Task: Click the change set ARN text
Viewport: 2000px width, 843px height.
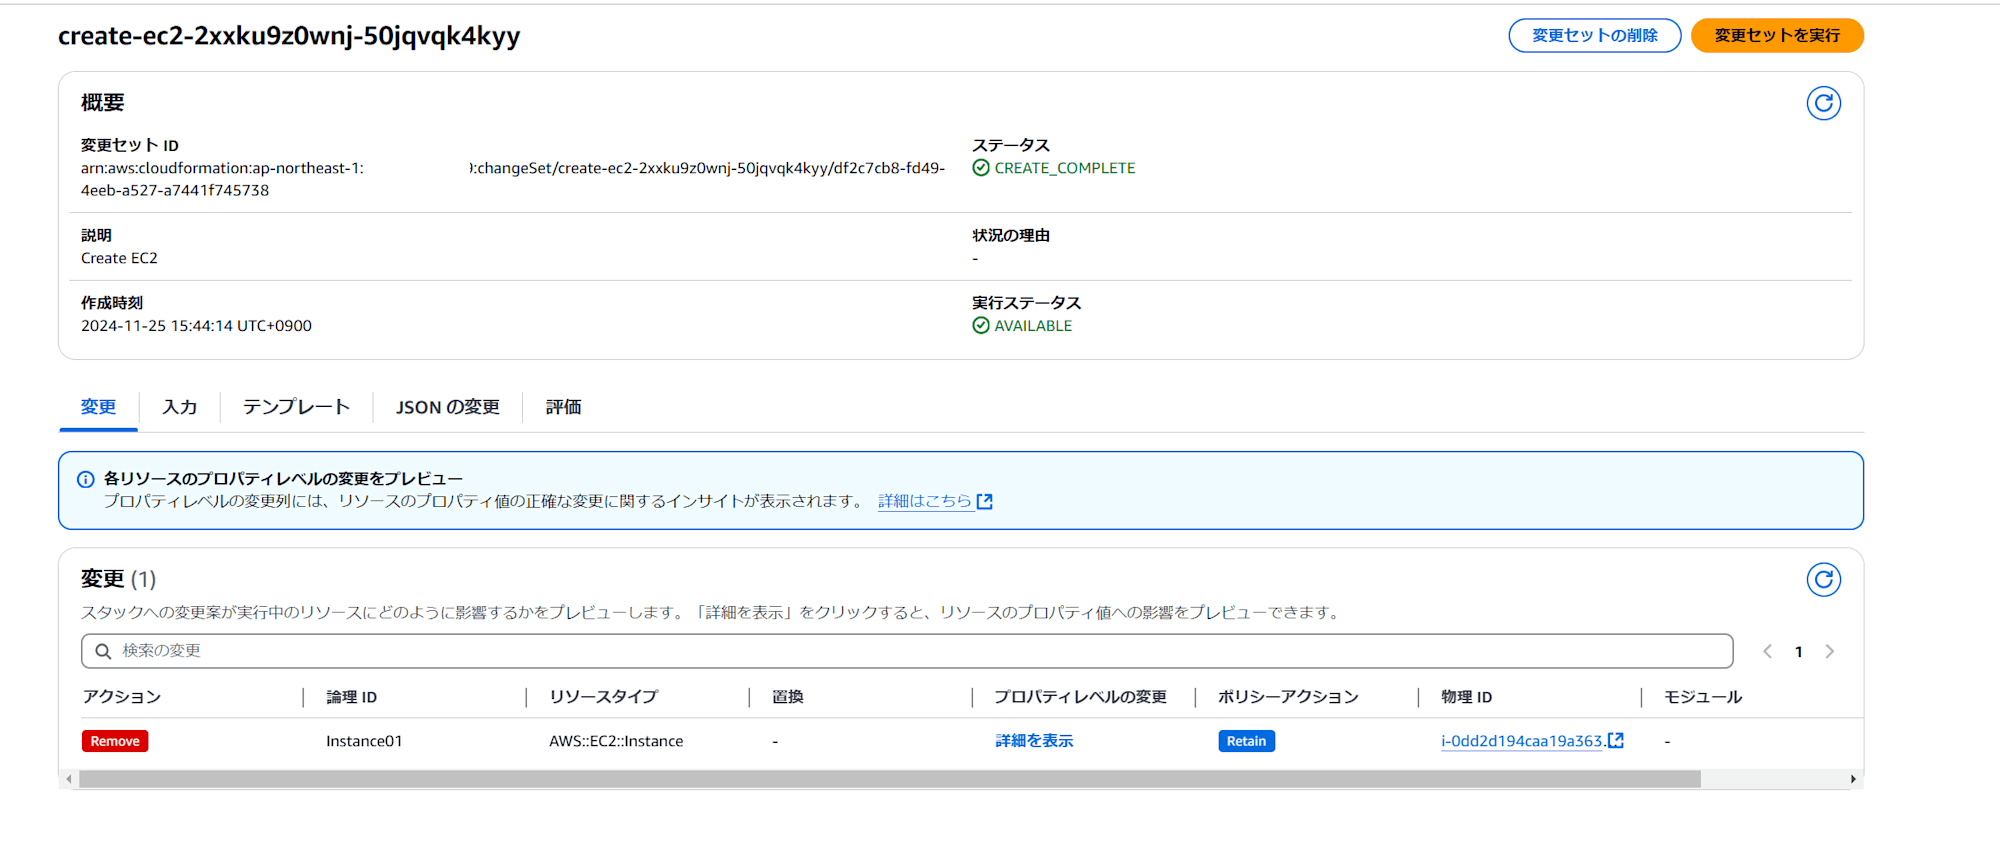Action: pyautogui.click(x=513, y=179)
